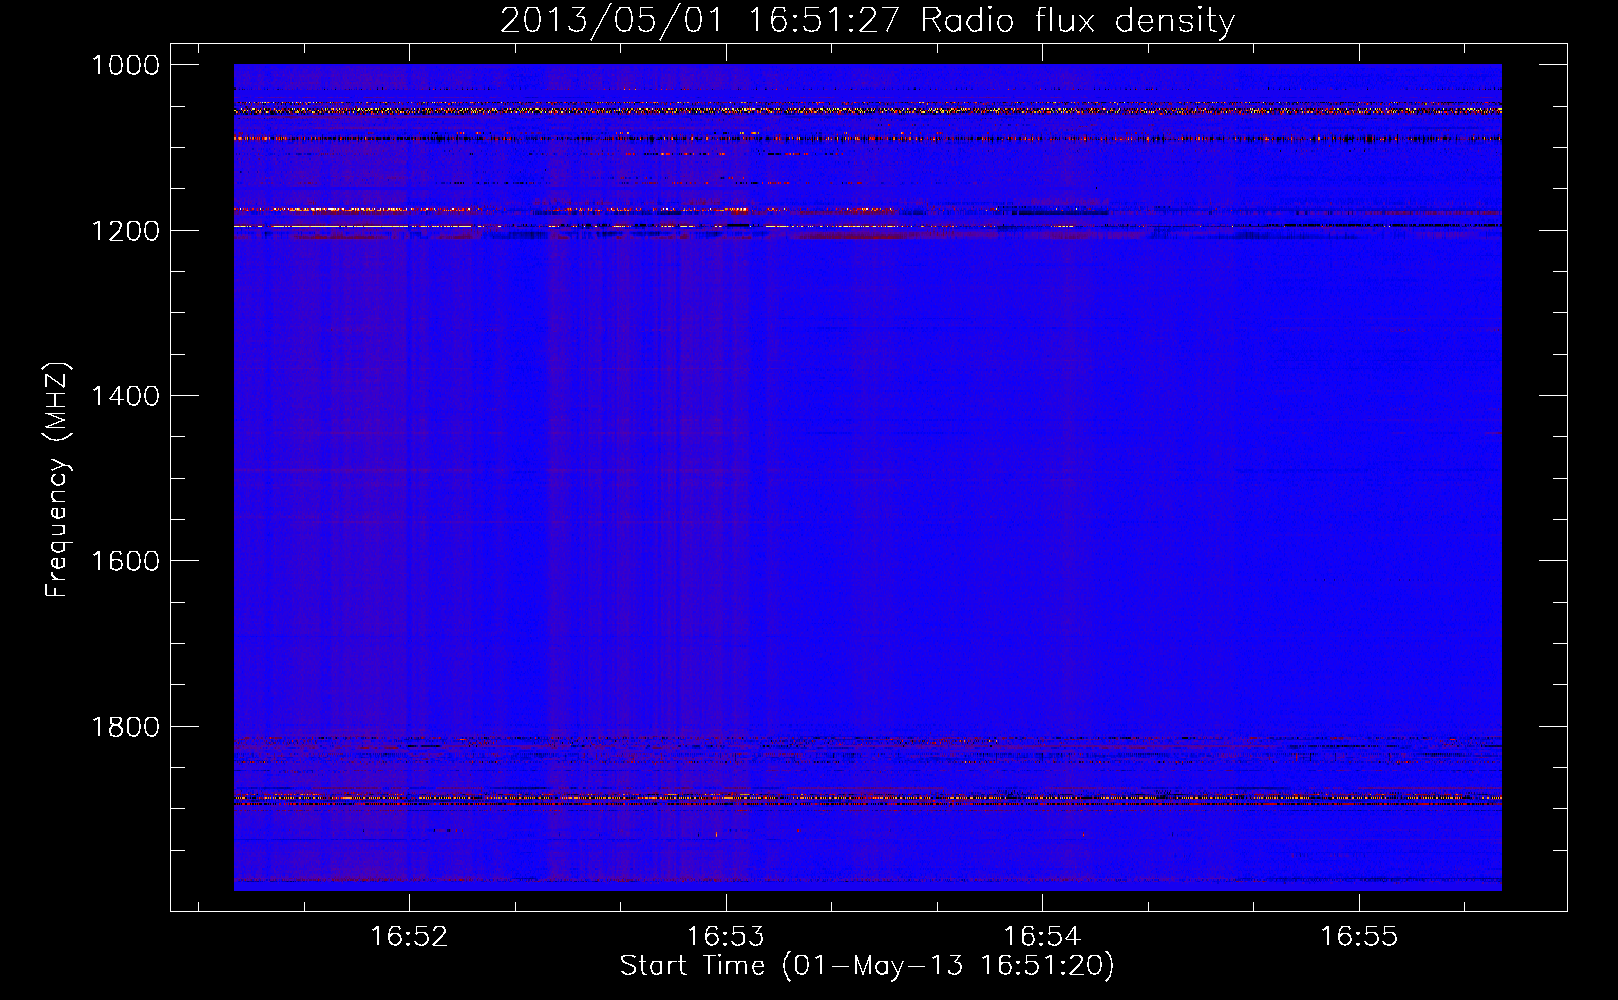This screenshot has height=1000, width=1618.
Task: Select the 1400 frequency tick label
Action: pyautogui.click(x=125, y=396)
